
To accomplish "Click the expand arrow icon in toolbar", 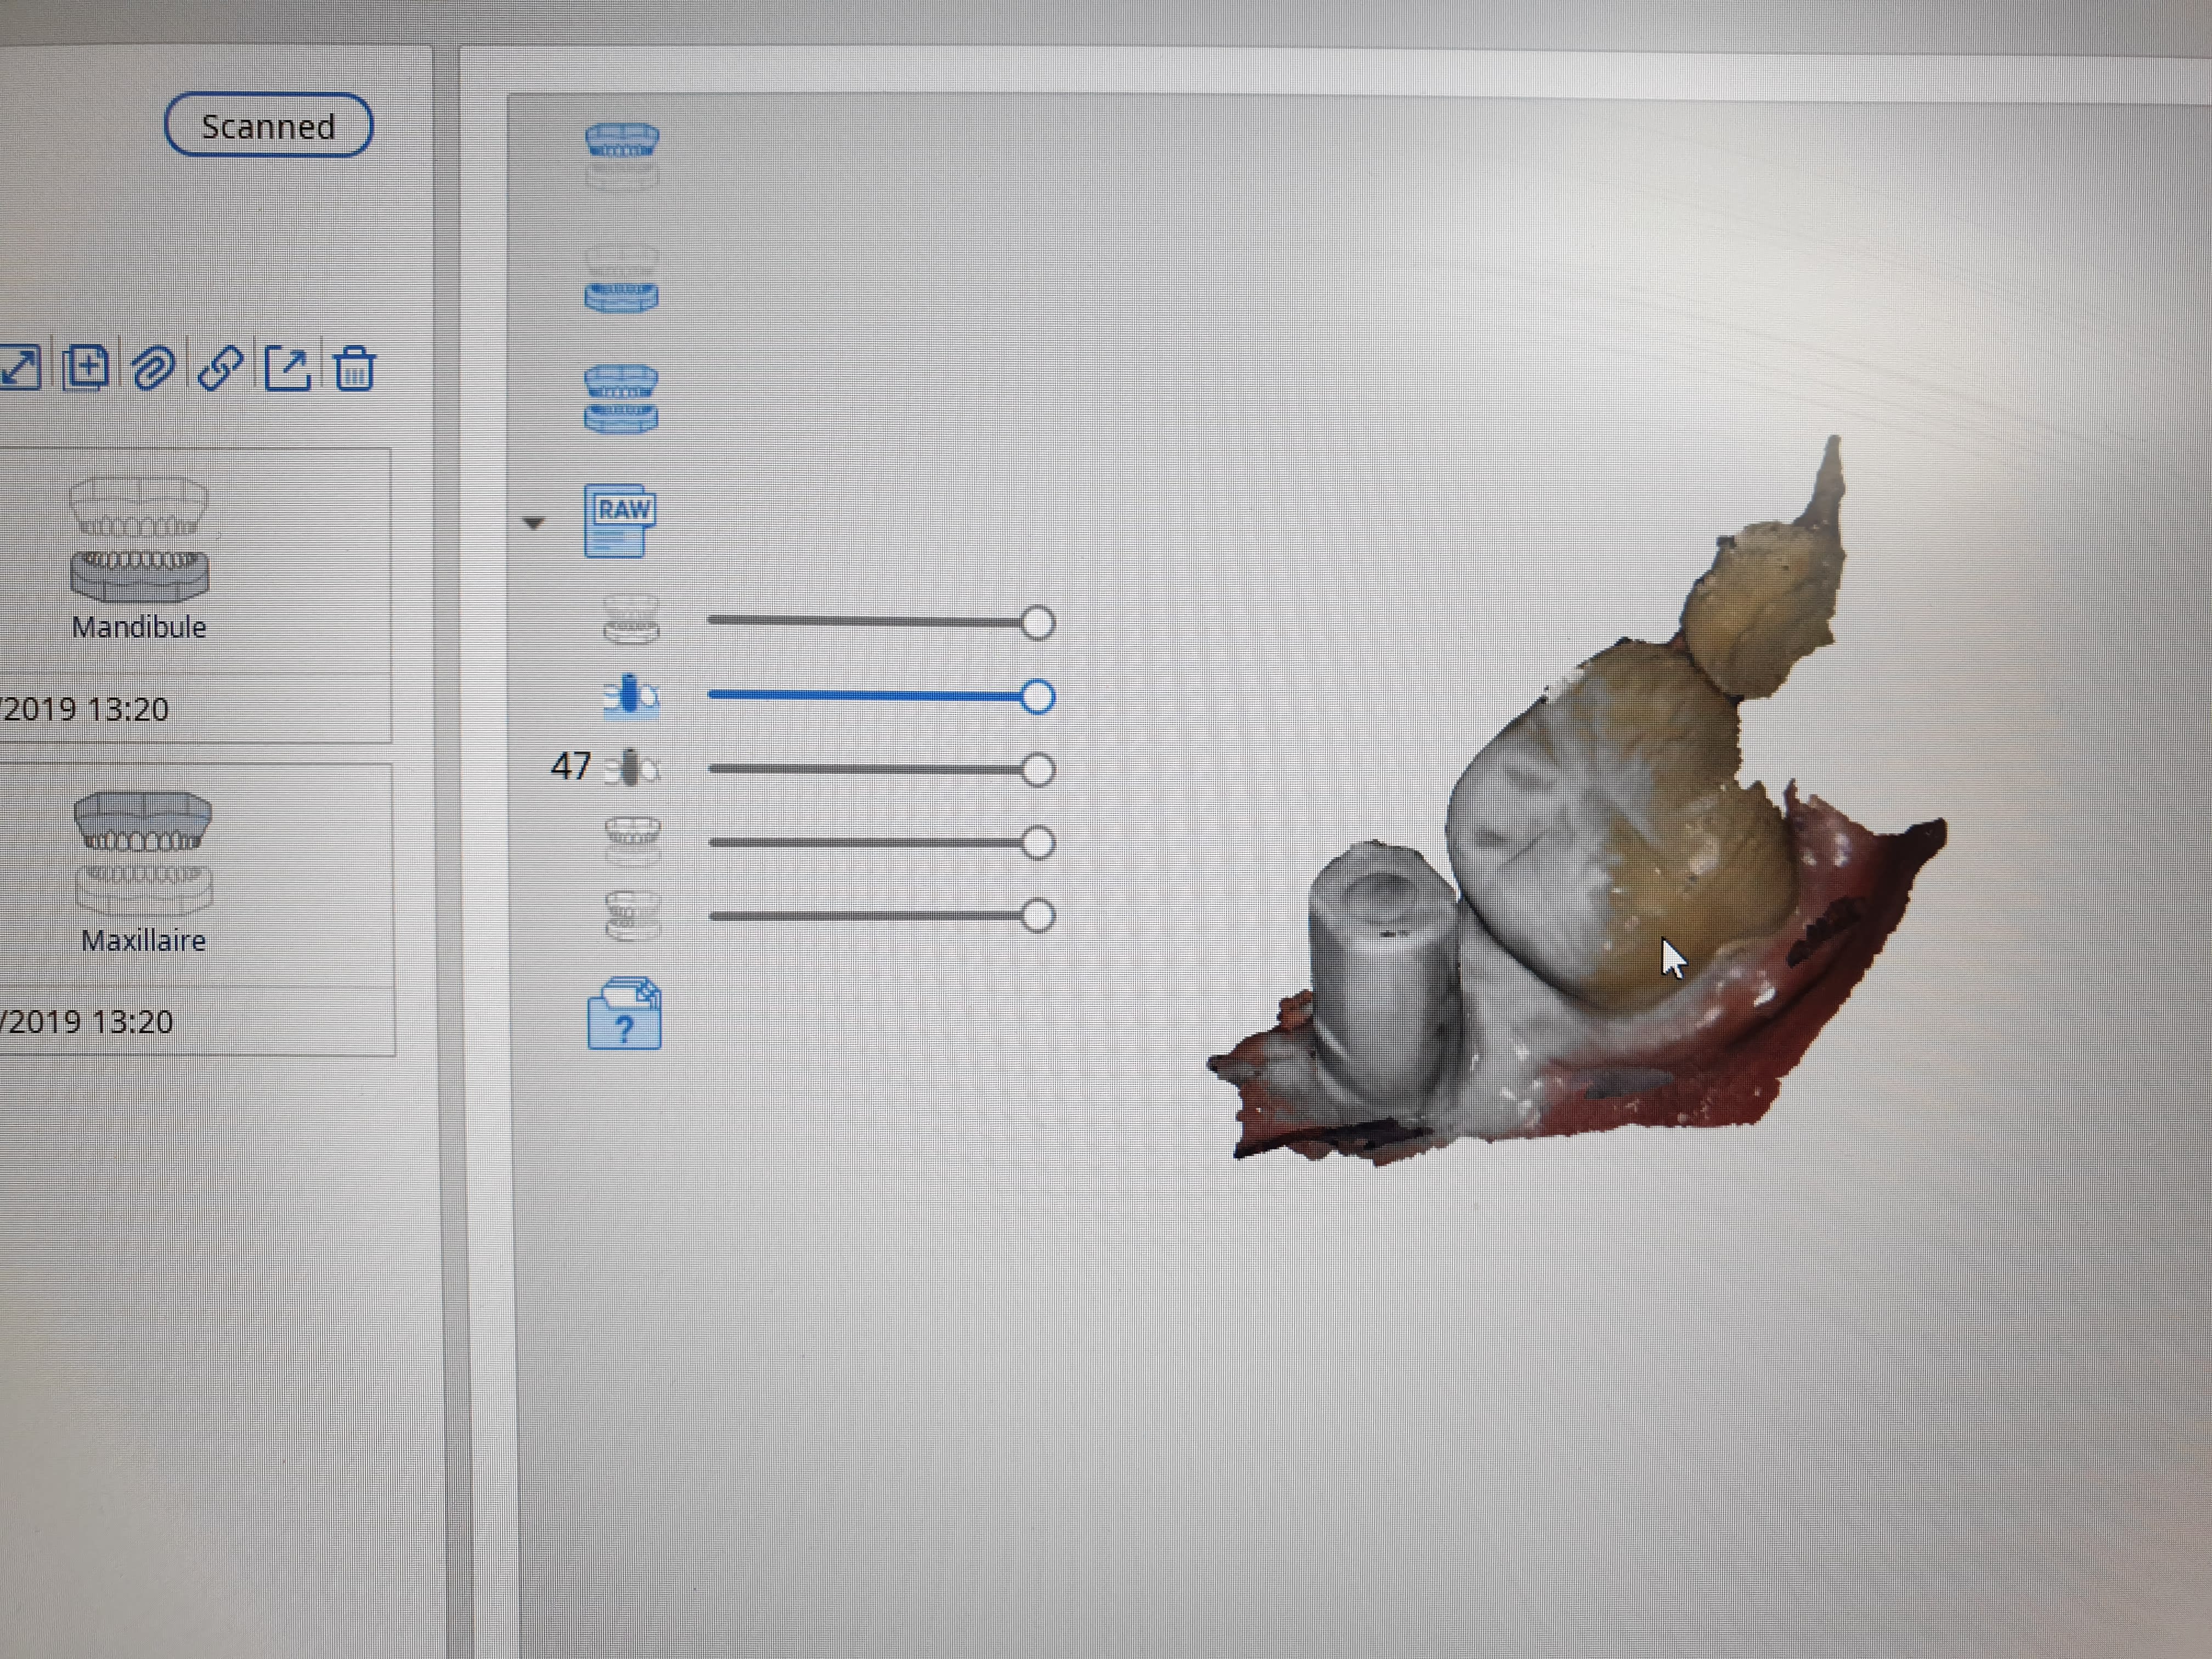I will coord(20,368).
